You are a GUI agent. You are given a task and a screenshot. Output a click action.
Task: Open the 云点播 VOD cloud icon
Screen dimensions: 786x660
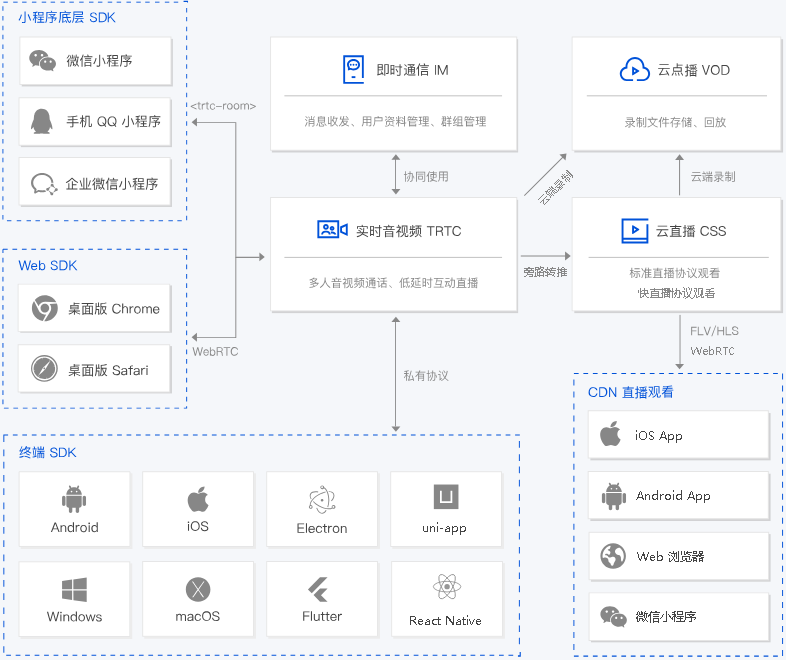coord(634,70)
